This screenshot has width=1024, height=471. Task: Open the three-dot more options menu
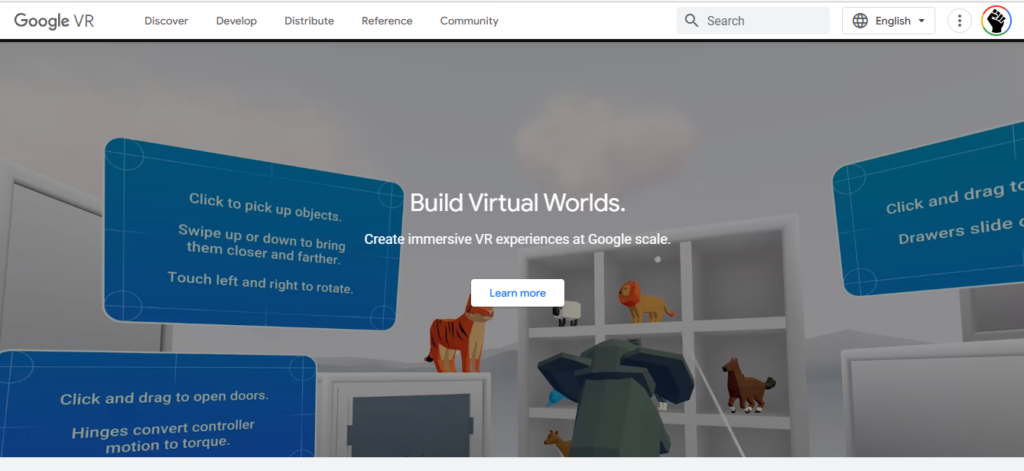[959, 21]
